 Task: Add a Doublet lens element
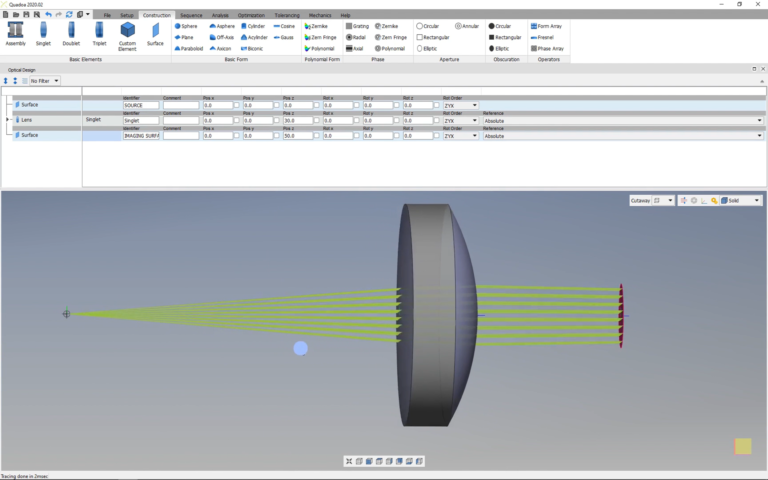click(x=71, y=34)
